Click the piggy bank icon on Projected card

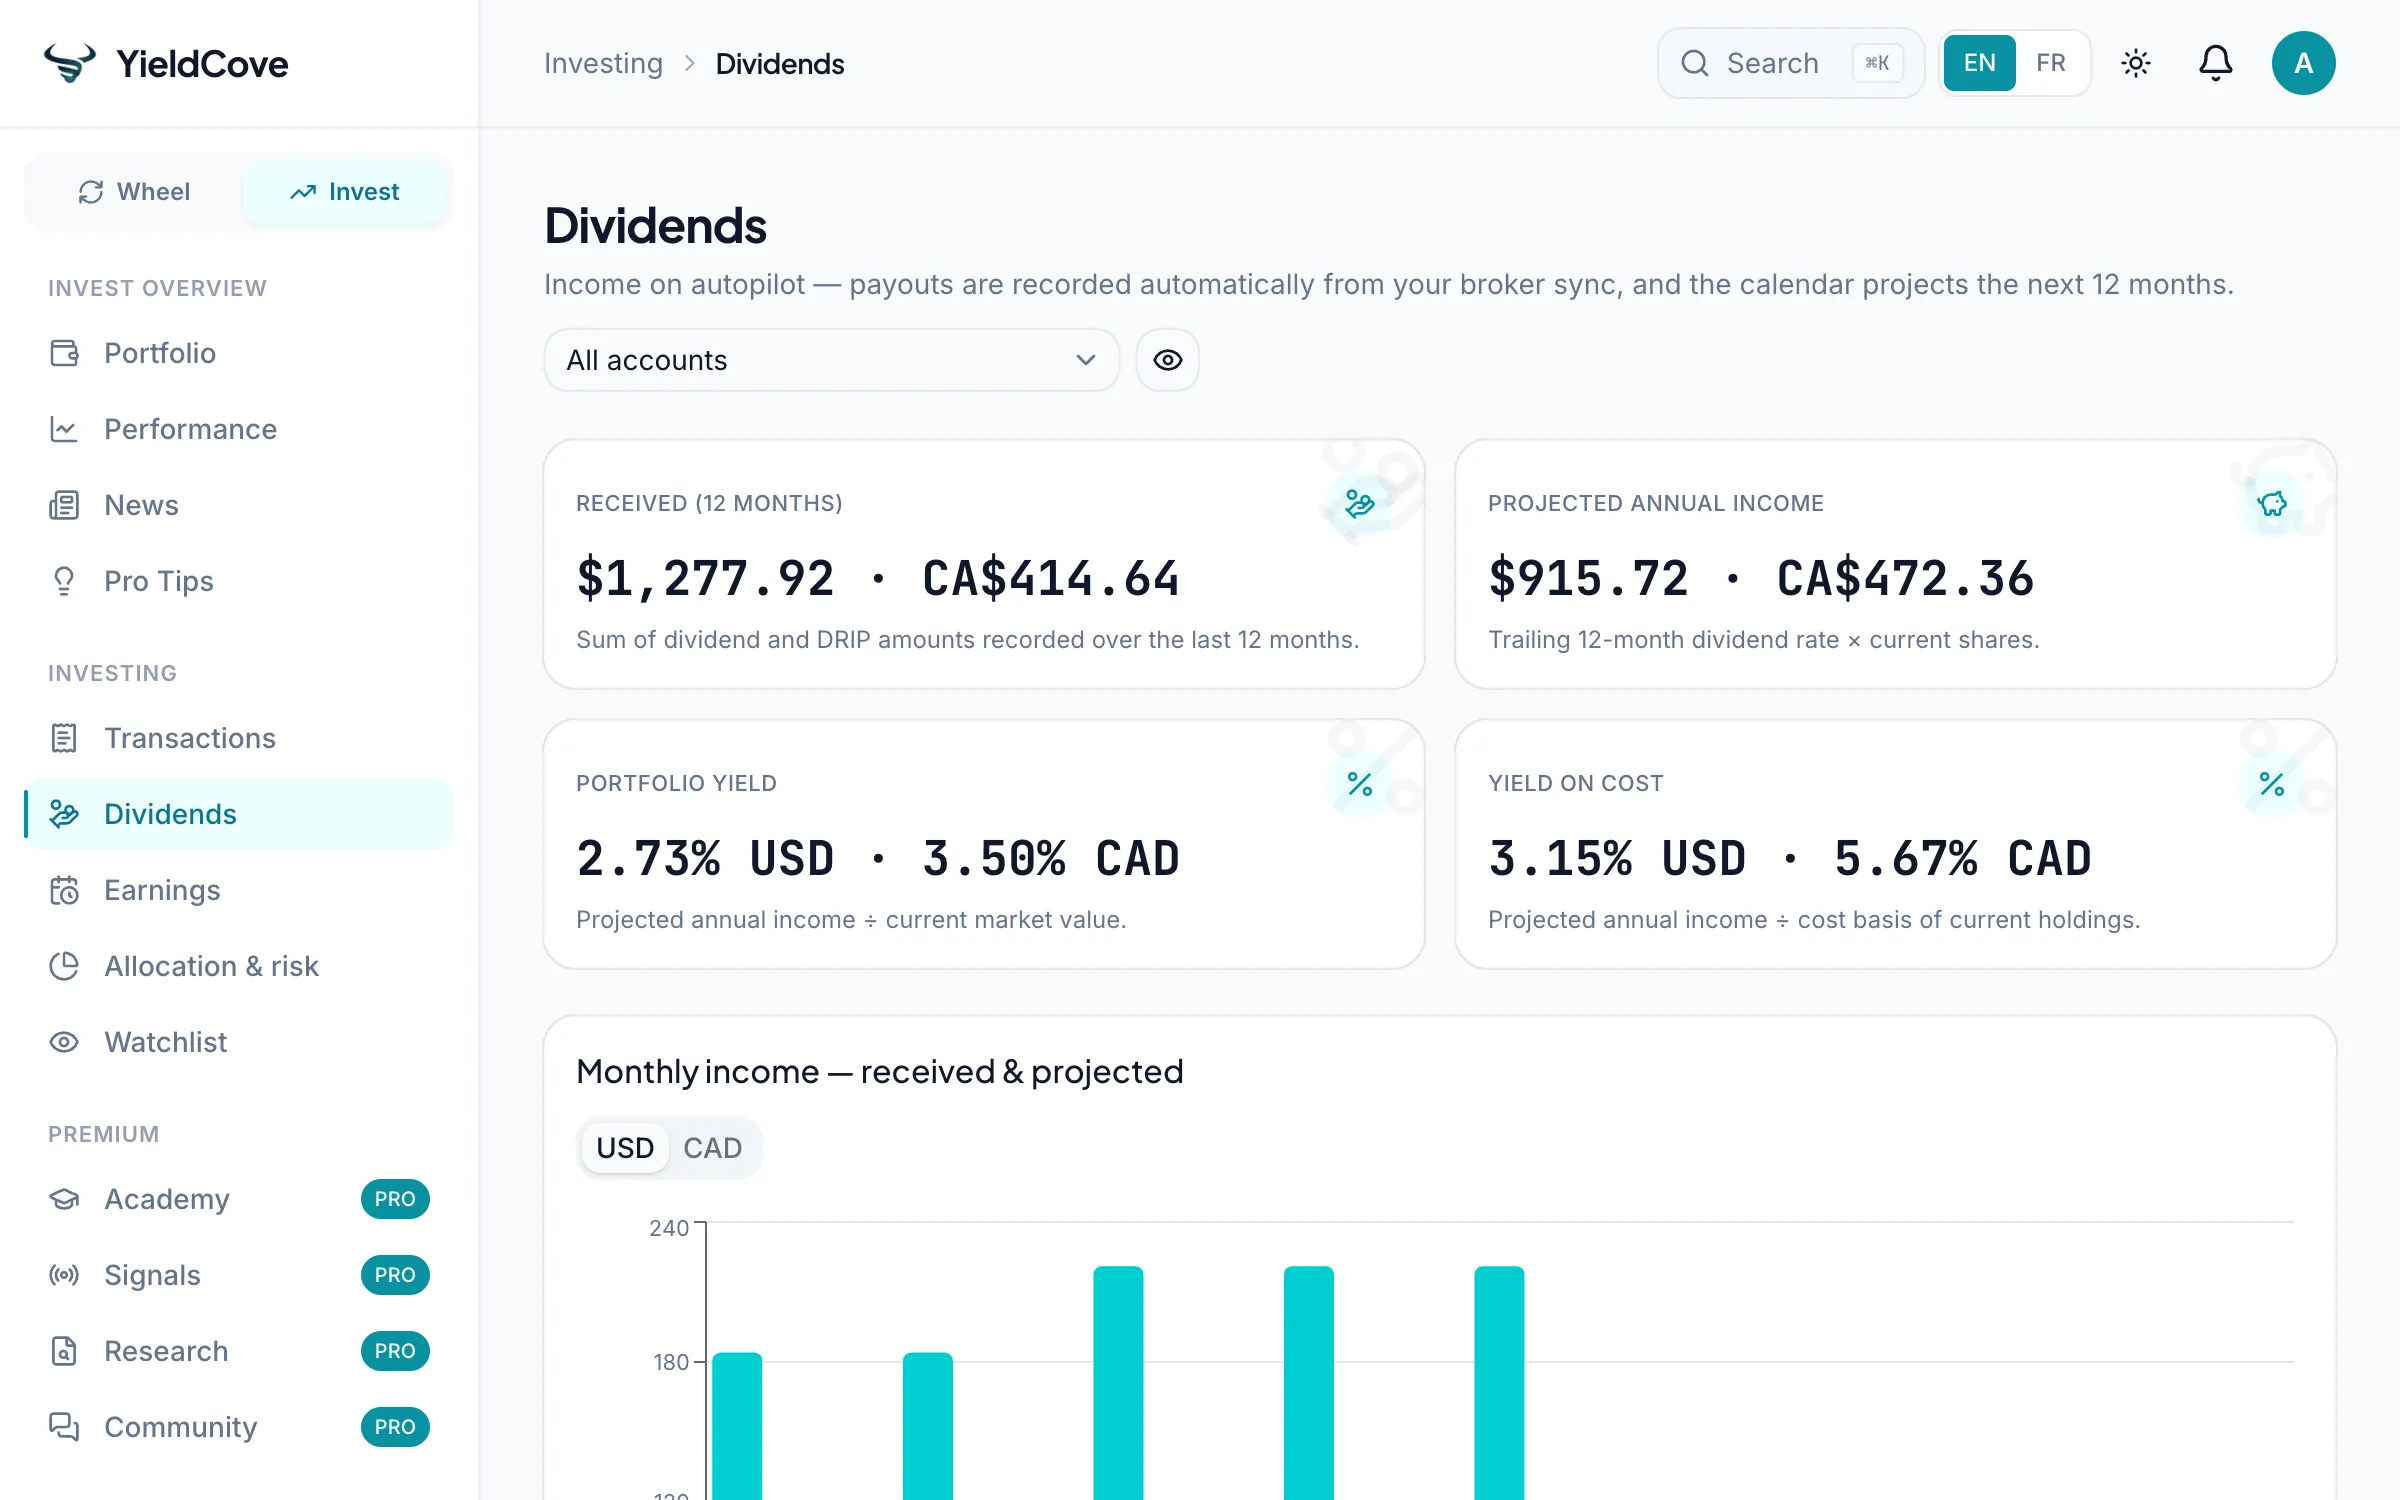click(x=2272, y=503)
